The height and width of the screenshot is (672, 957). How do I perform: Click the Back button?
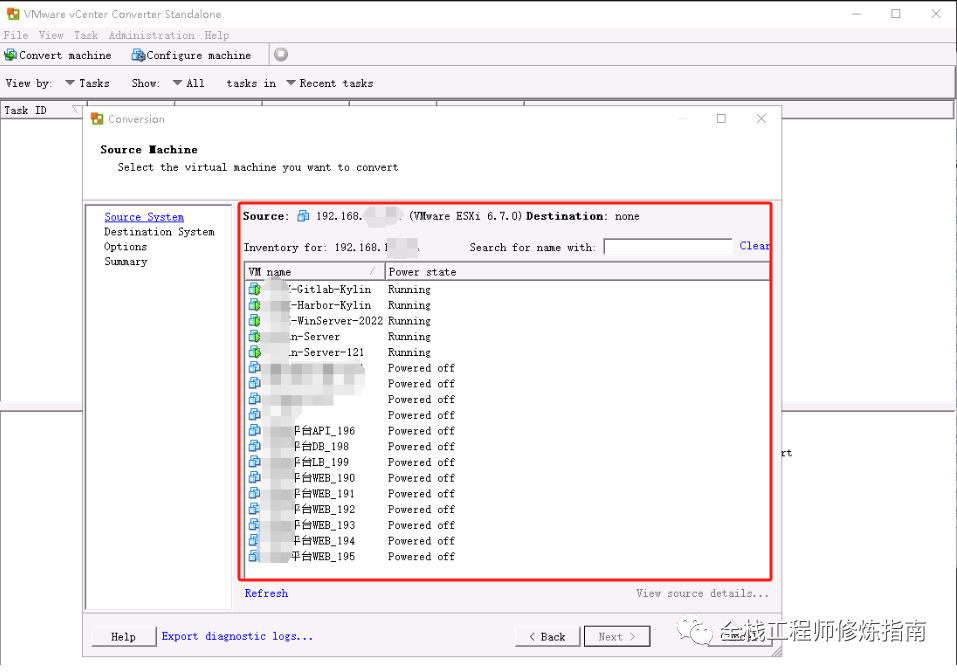[547, 637]
